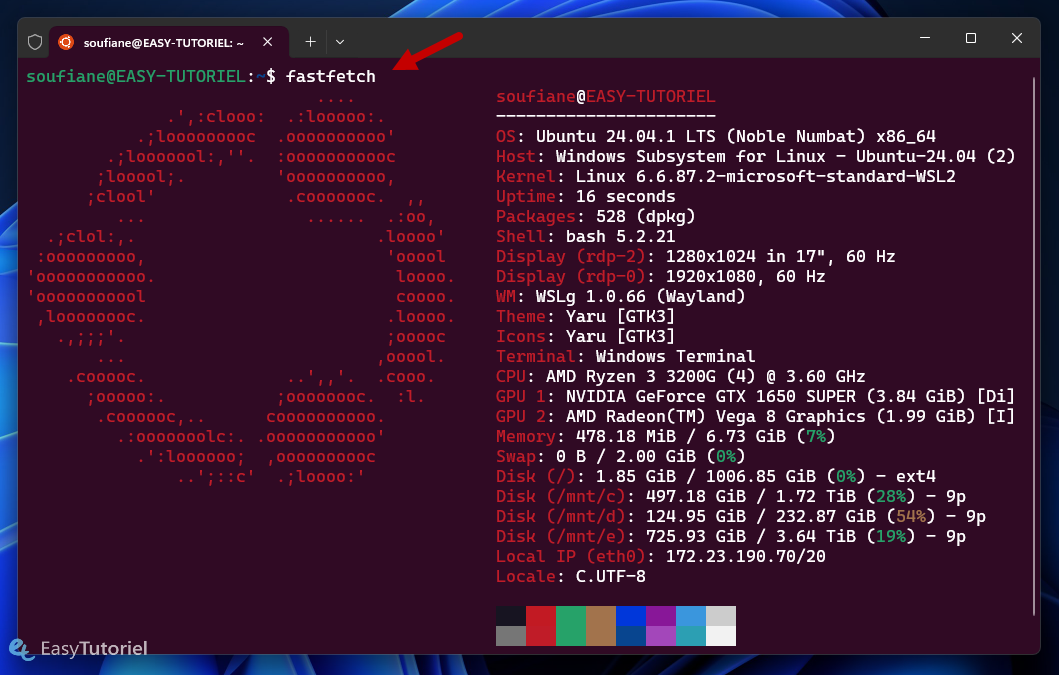The image size is (1059, 675).
Task: Click the magenta swatch in the color palette
Action: pyautogui.click(x=661, y=625)
